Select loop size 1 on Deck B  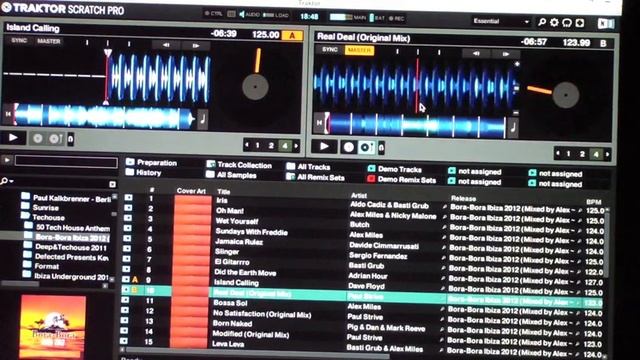tap(569, 154)
